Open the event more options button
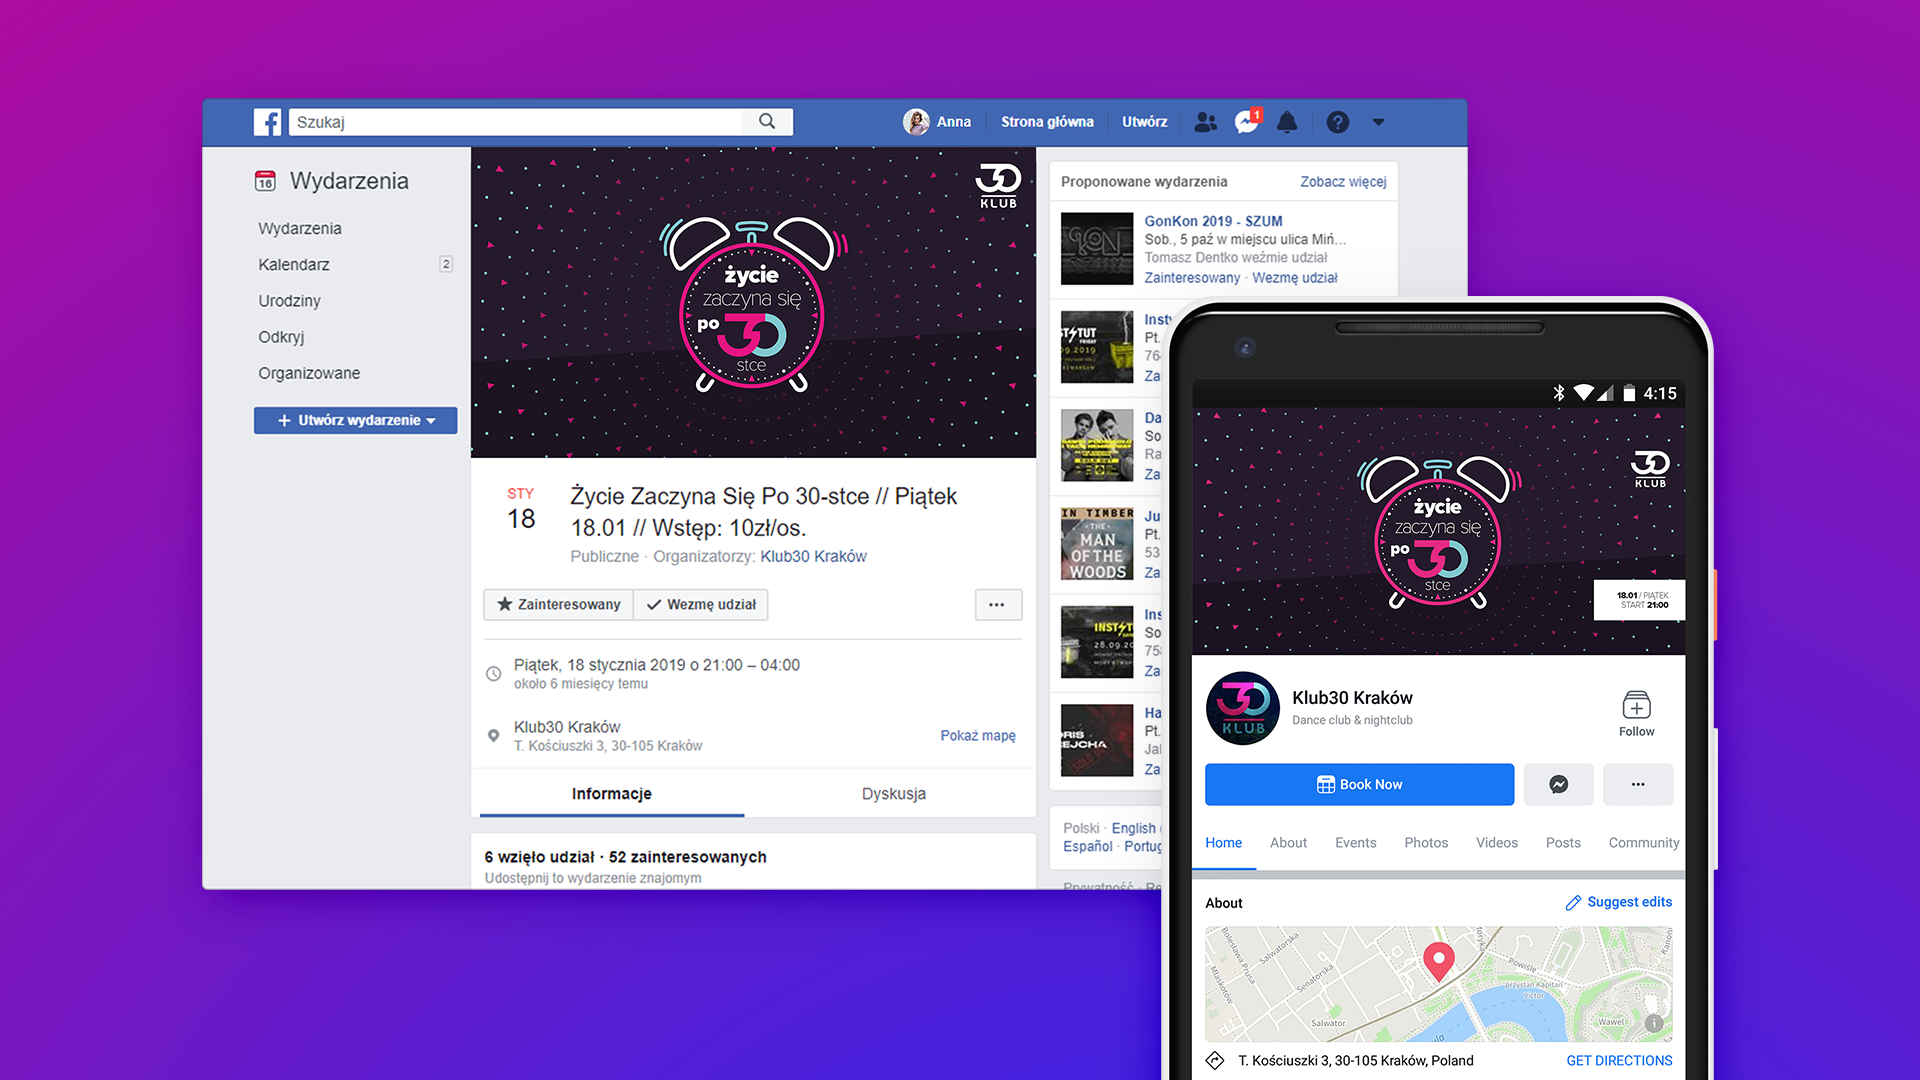Image resolution: width=1920 pixels, height=1080 pixels. (997, 604)
